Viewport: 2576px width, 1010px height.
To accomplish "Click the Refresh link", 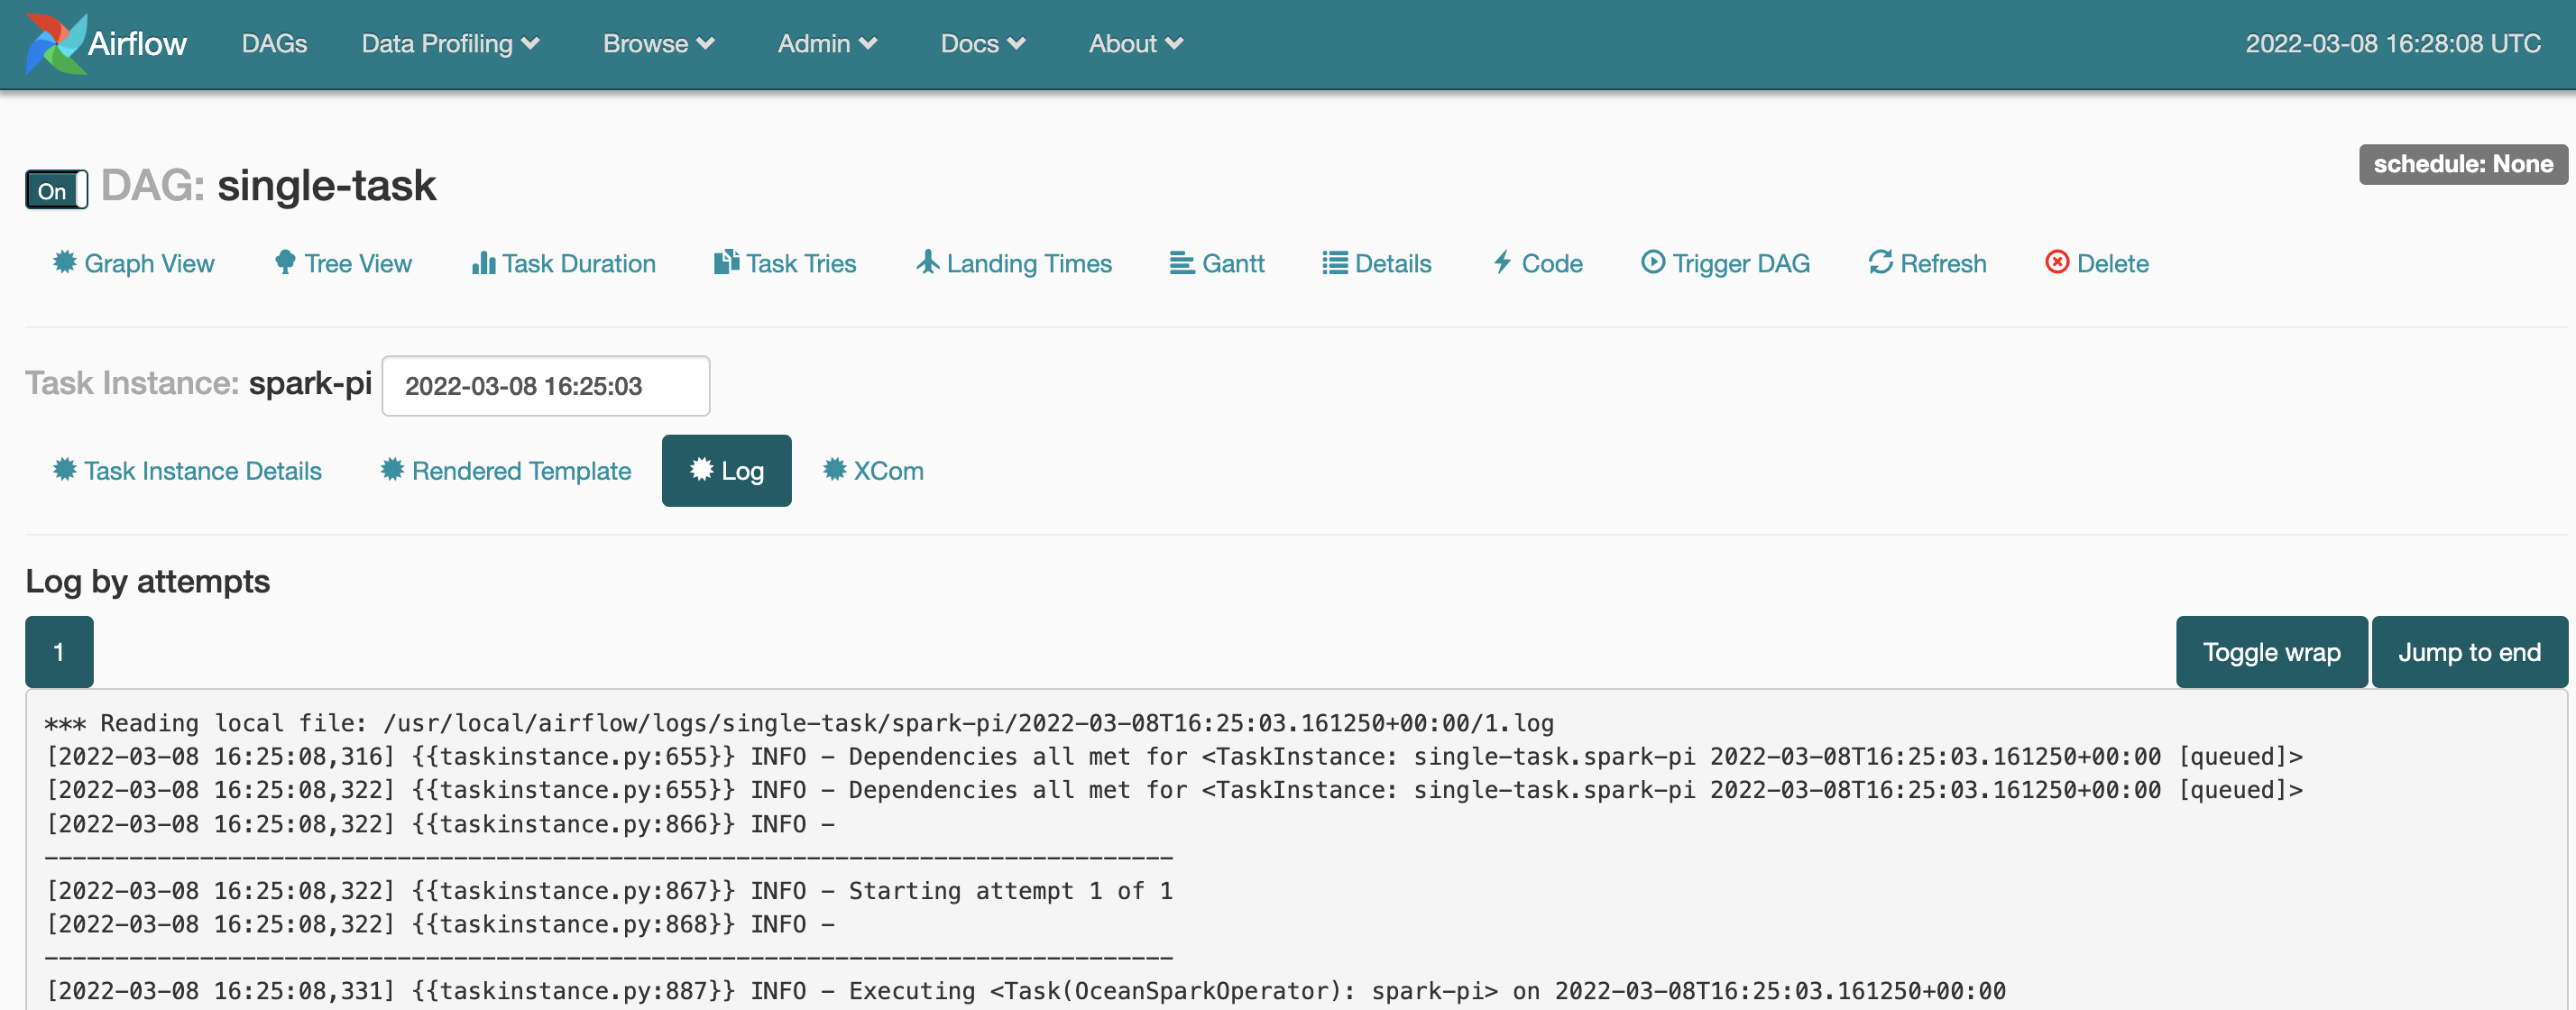I will point(1927,263).
